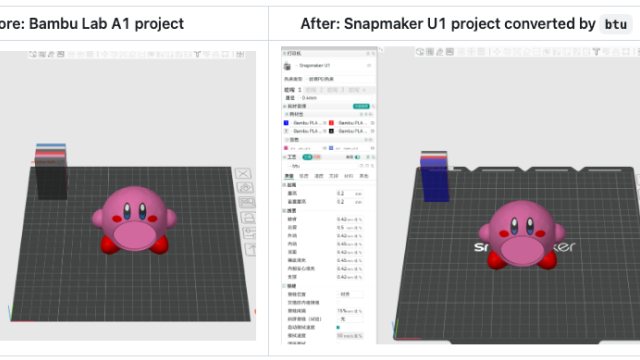This screenshot has width=640, height=360.
Task: Click the text-shape icon in the Before toolbar
Action: tap(198, 54)
